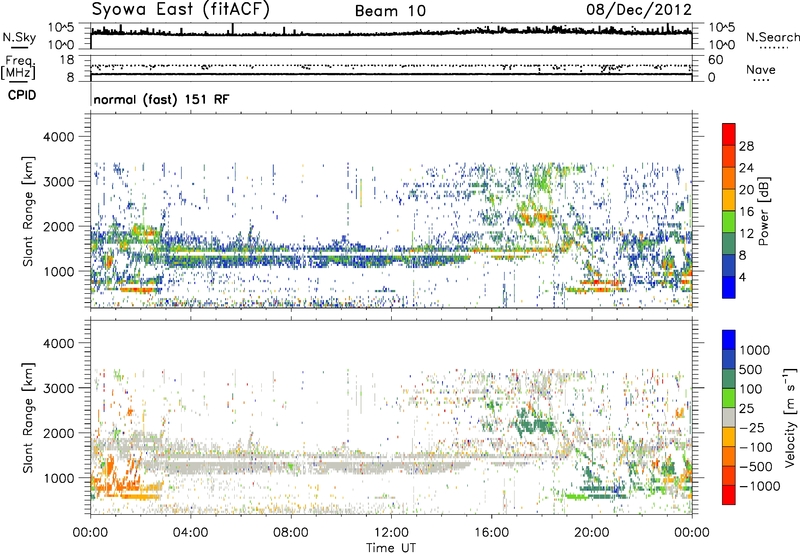The width and height of the screenshot is (800, 554).
Task: Click "Slant Range [km]" label of velocity panel
Action: point(28,418)
